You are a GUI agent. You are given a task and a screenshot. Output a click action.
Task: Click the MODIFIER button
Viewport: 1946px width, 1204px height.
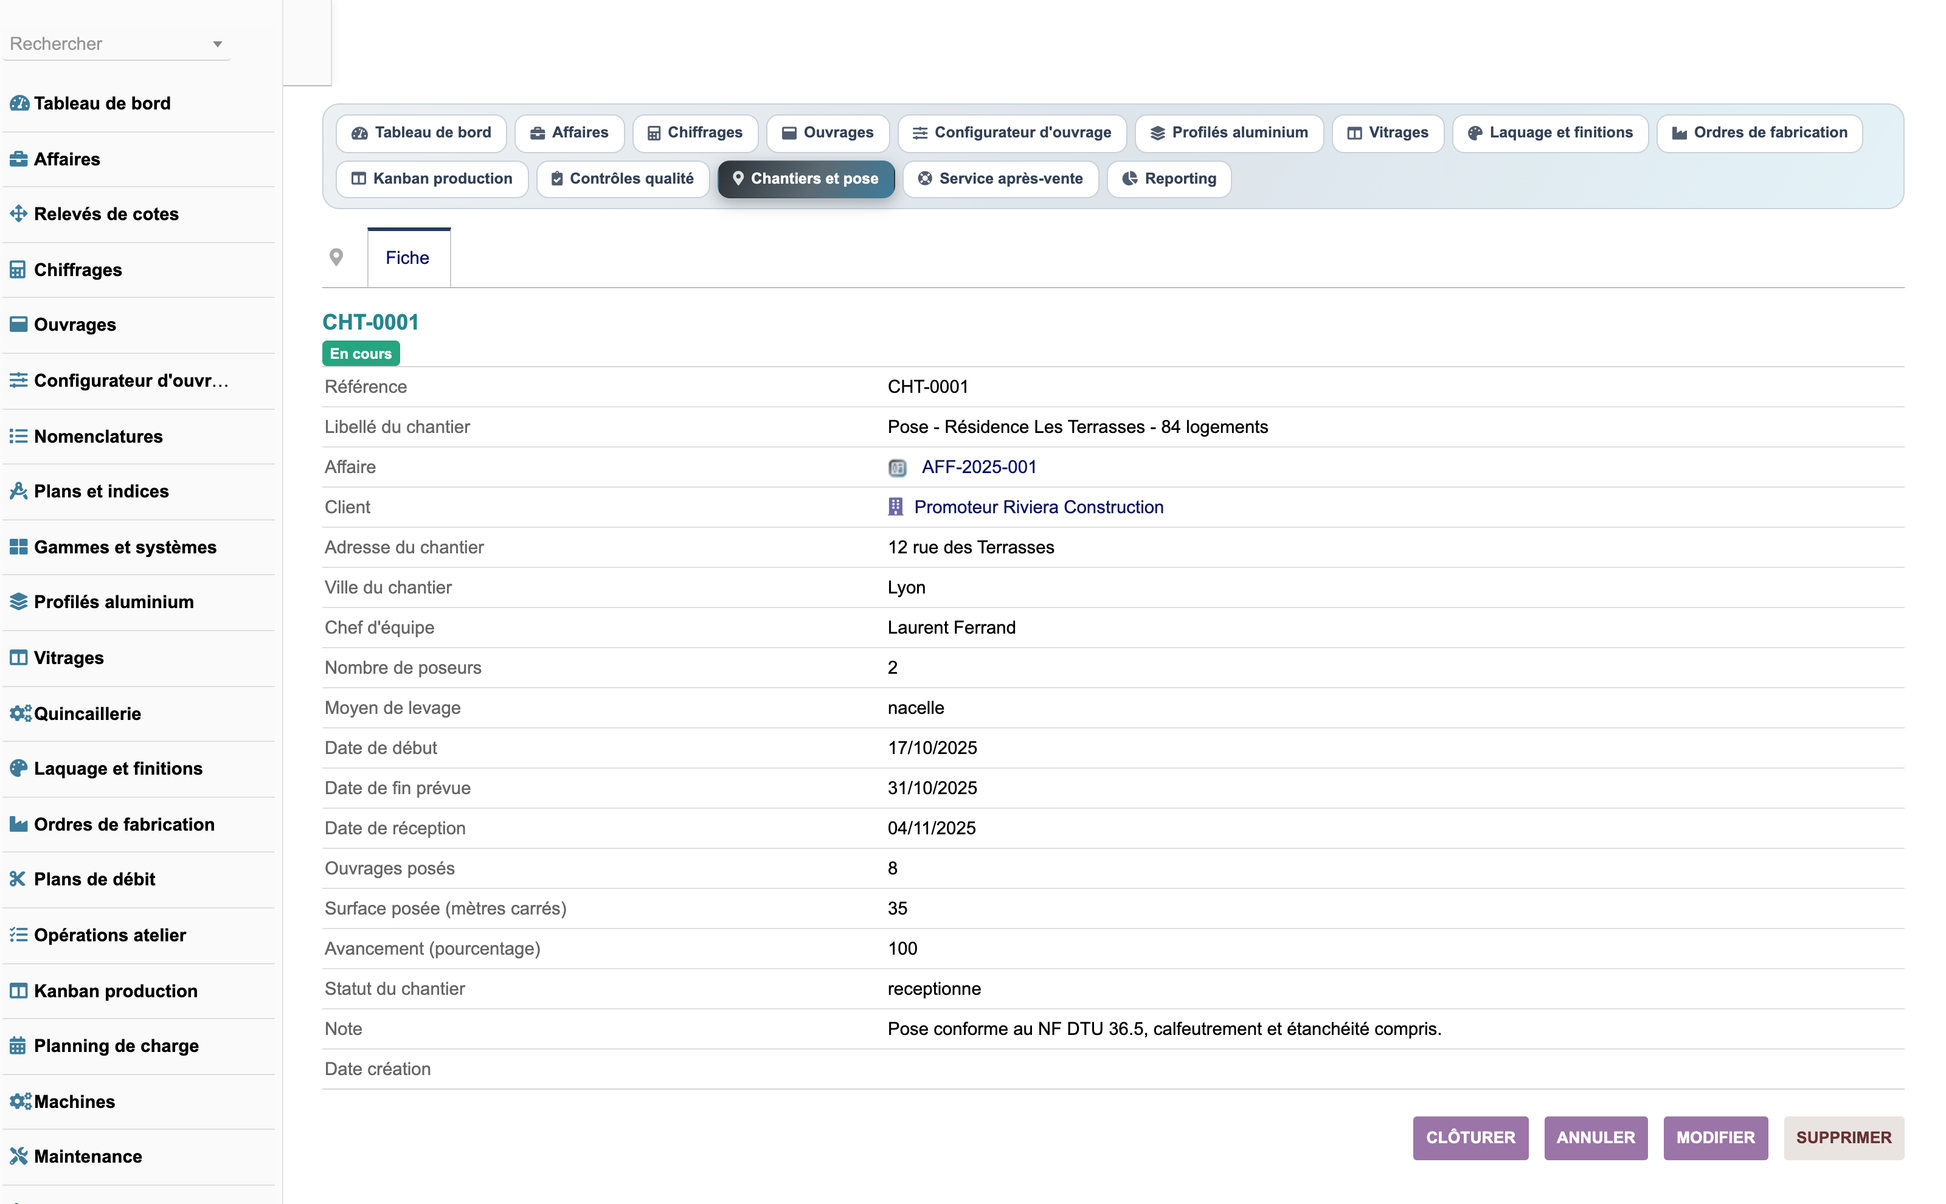(x=1715, y=1138)
